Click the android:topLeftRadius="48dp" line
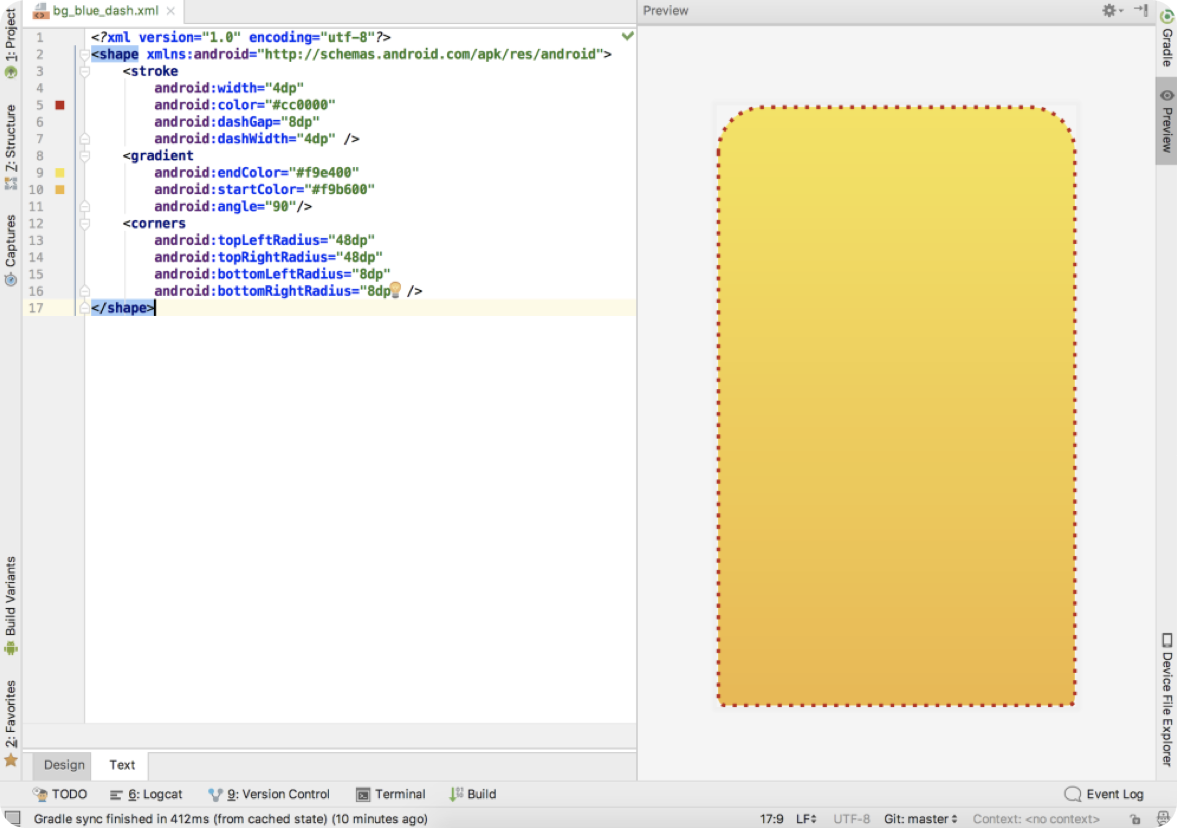The image size is (1177, 828). (x=264, y=240)
